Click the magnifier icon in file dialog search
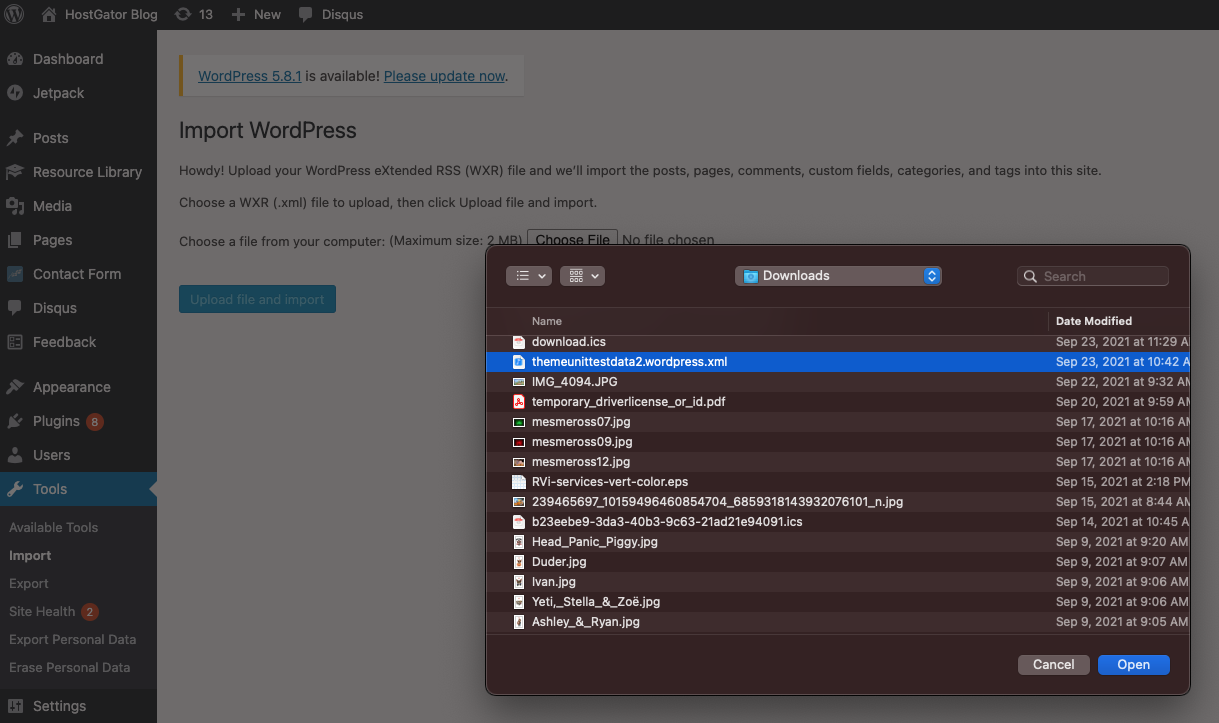This screenshot has height=723, width=1219. coord(1031,277)
